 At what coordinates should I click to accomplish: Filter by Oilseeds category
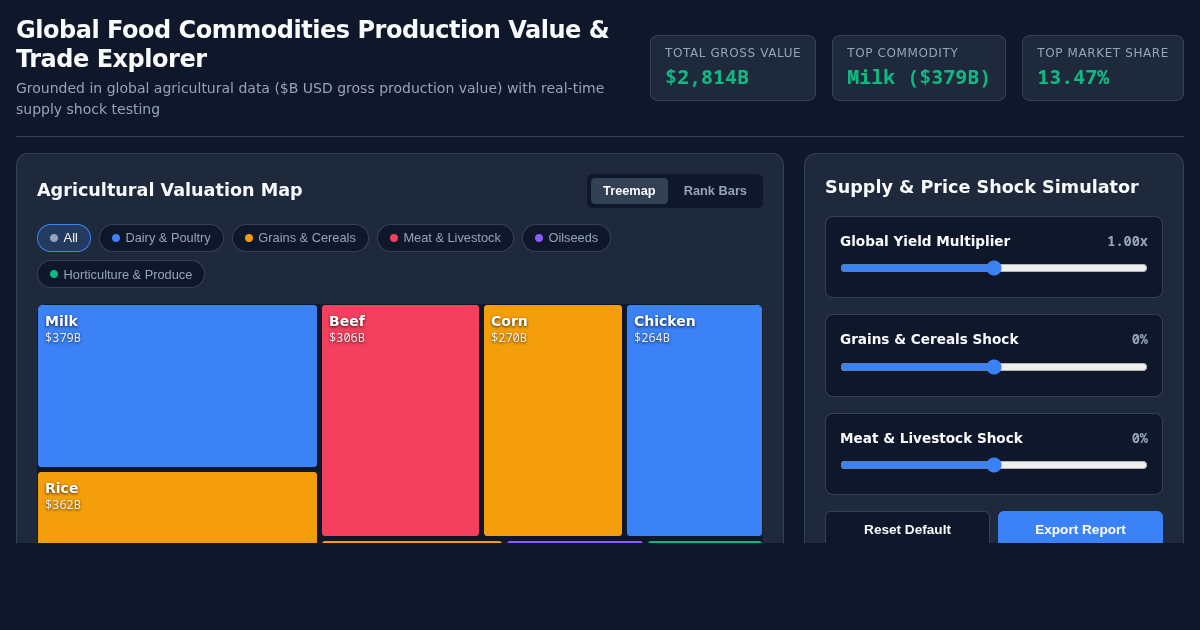coord(566,238)
